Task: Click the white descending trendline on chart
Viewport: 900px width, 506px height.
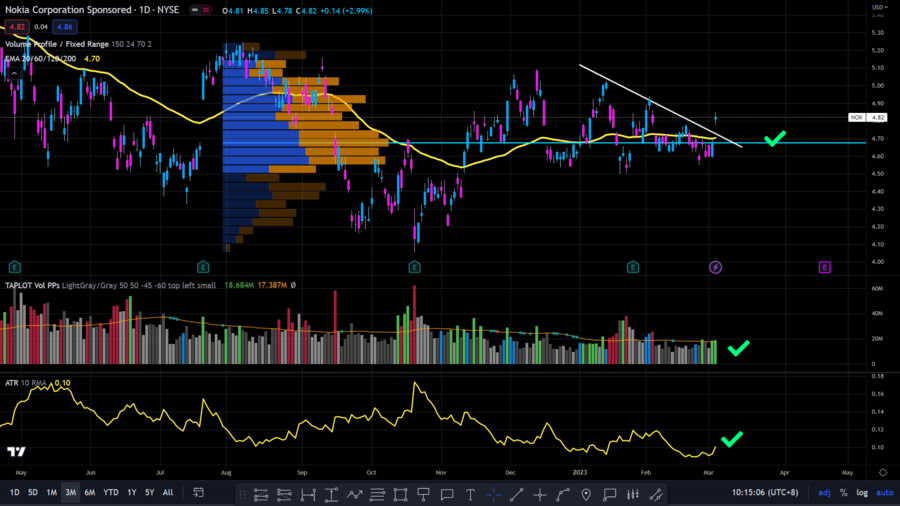Action: (x=660, y=106)
